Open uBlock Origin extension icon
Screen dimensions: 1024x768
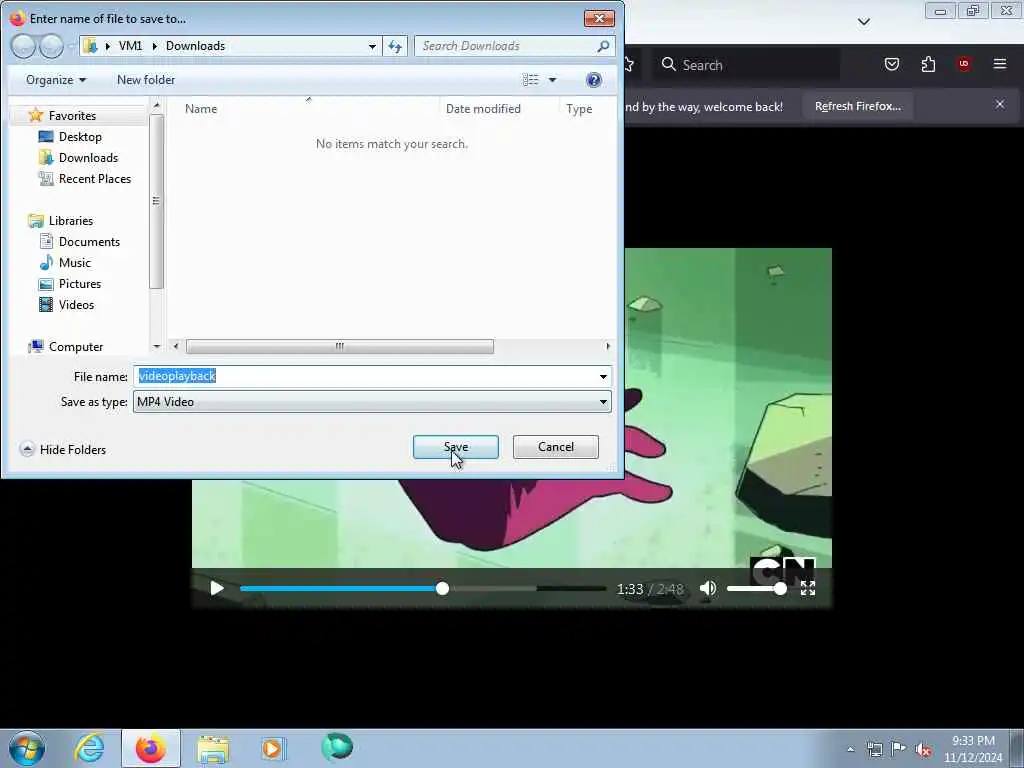963,64
